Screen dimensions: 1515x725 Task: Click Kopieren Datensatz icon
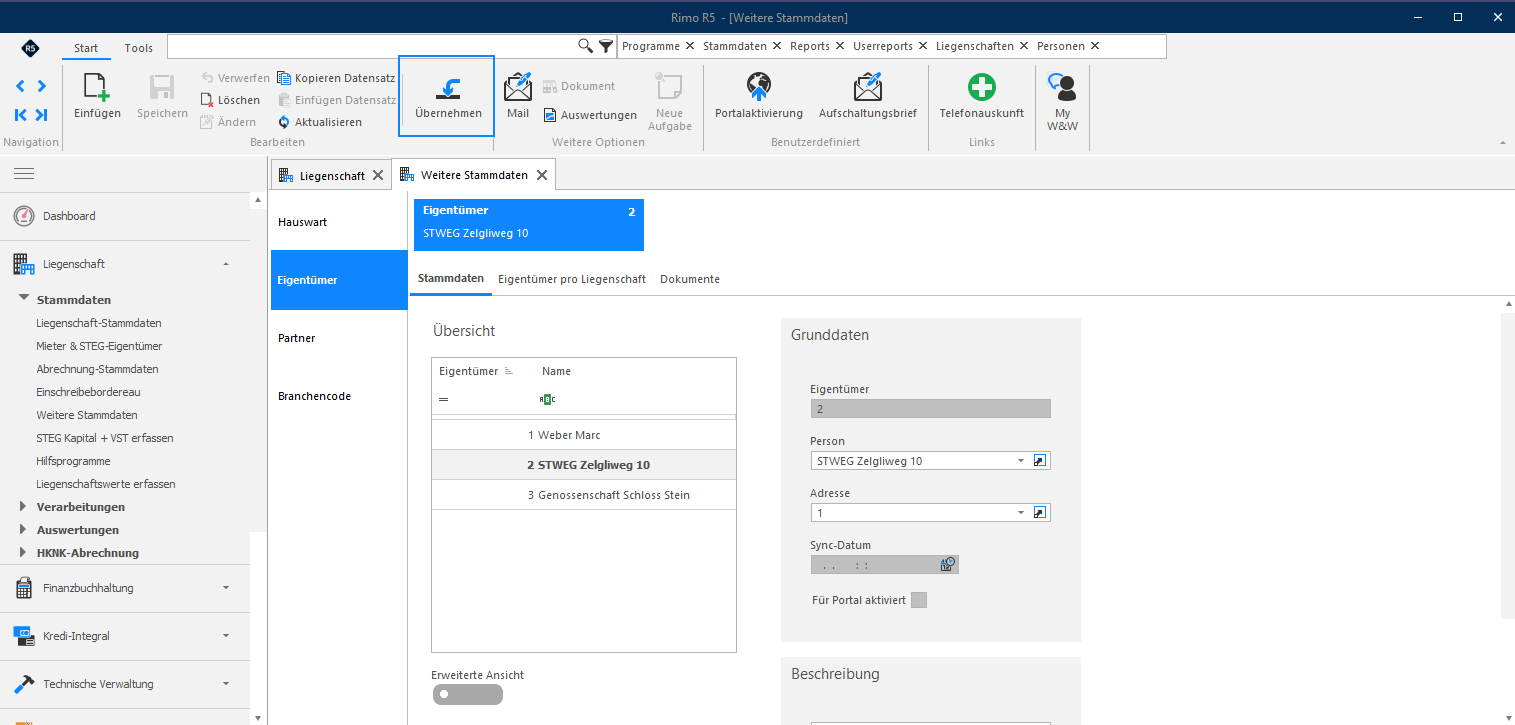pos(284,78)
